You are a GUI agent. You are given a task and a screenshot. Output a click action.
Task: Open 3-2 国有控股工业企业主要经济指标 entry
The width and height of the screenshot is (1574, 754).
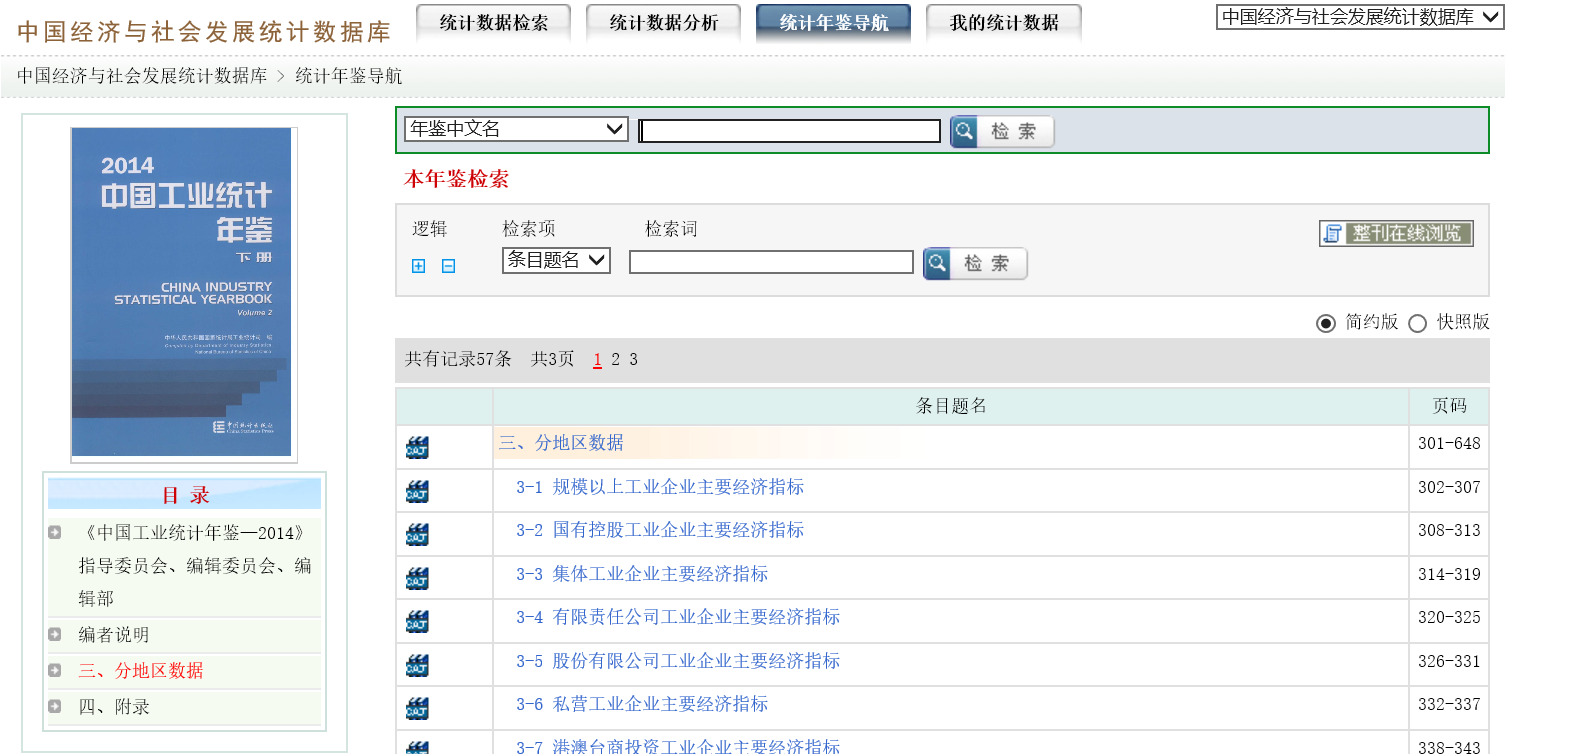click(660, 530)
